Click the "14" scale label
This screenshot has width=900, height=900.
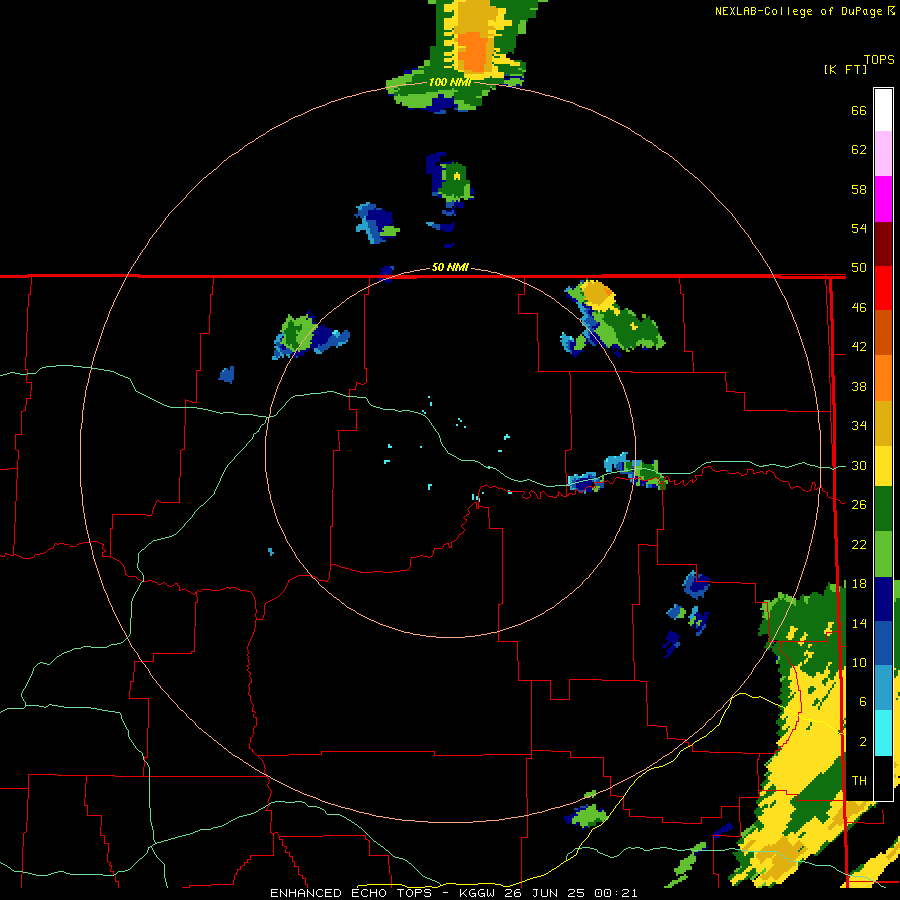click(x=859, y=623)
